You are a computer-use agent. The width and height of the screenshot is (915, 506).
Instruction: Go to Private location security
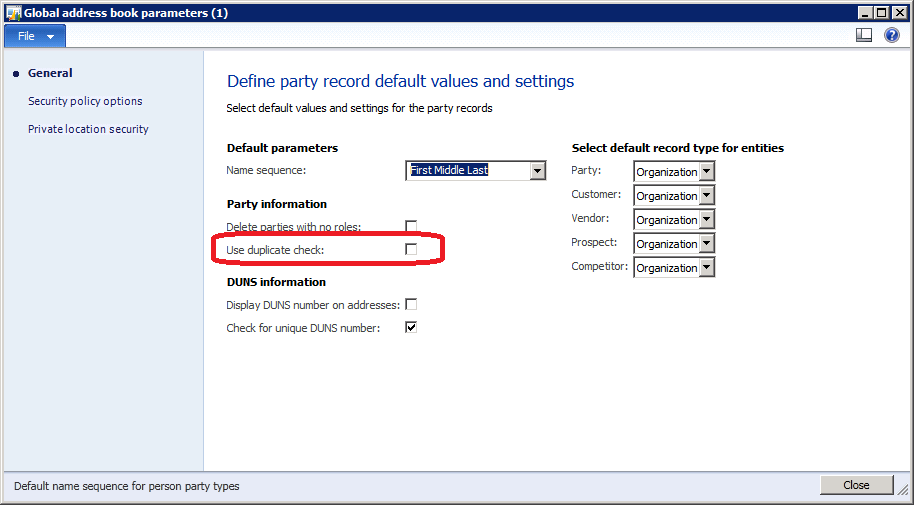pos(88,129)
